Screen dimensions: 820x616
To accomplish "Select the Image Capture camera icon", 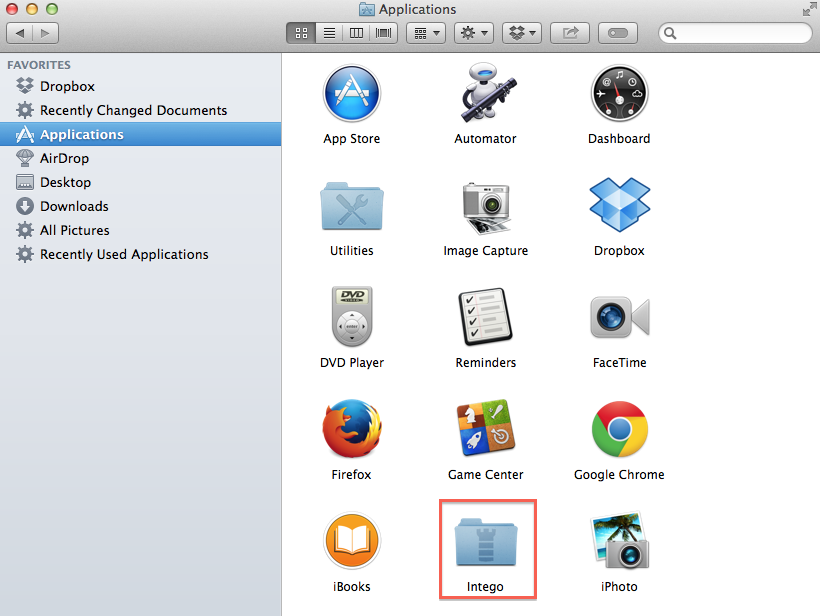I will pos(486,207).
